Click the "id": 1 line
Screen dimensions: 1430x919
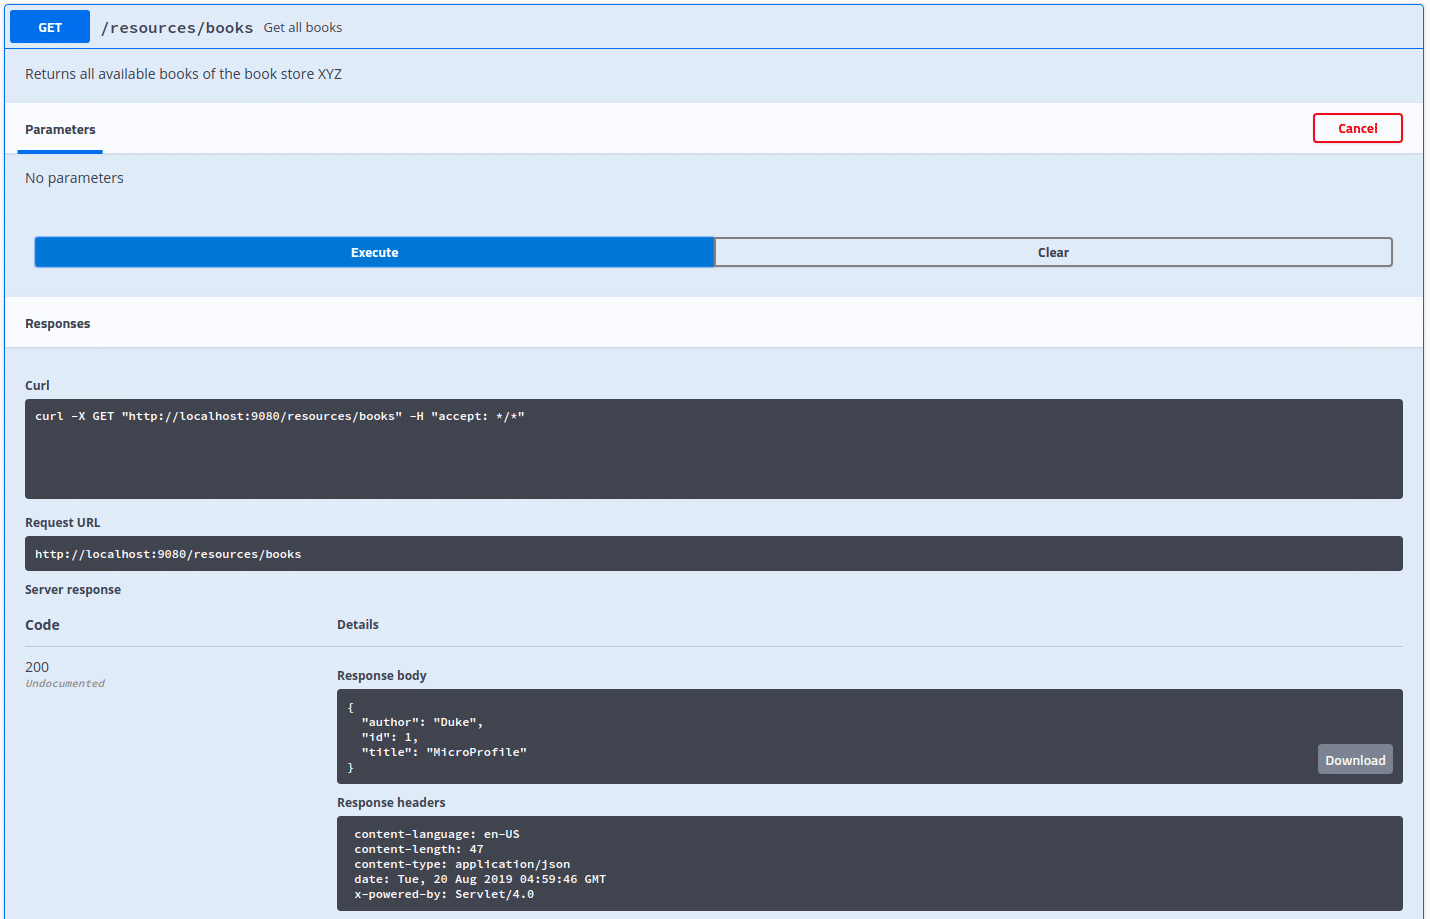tap(390, 737)
